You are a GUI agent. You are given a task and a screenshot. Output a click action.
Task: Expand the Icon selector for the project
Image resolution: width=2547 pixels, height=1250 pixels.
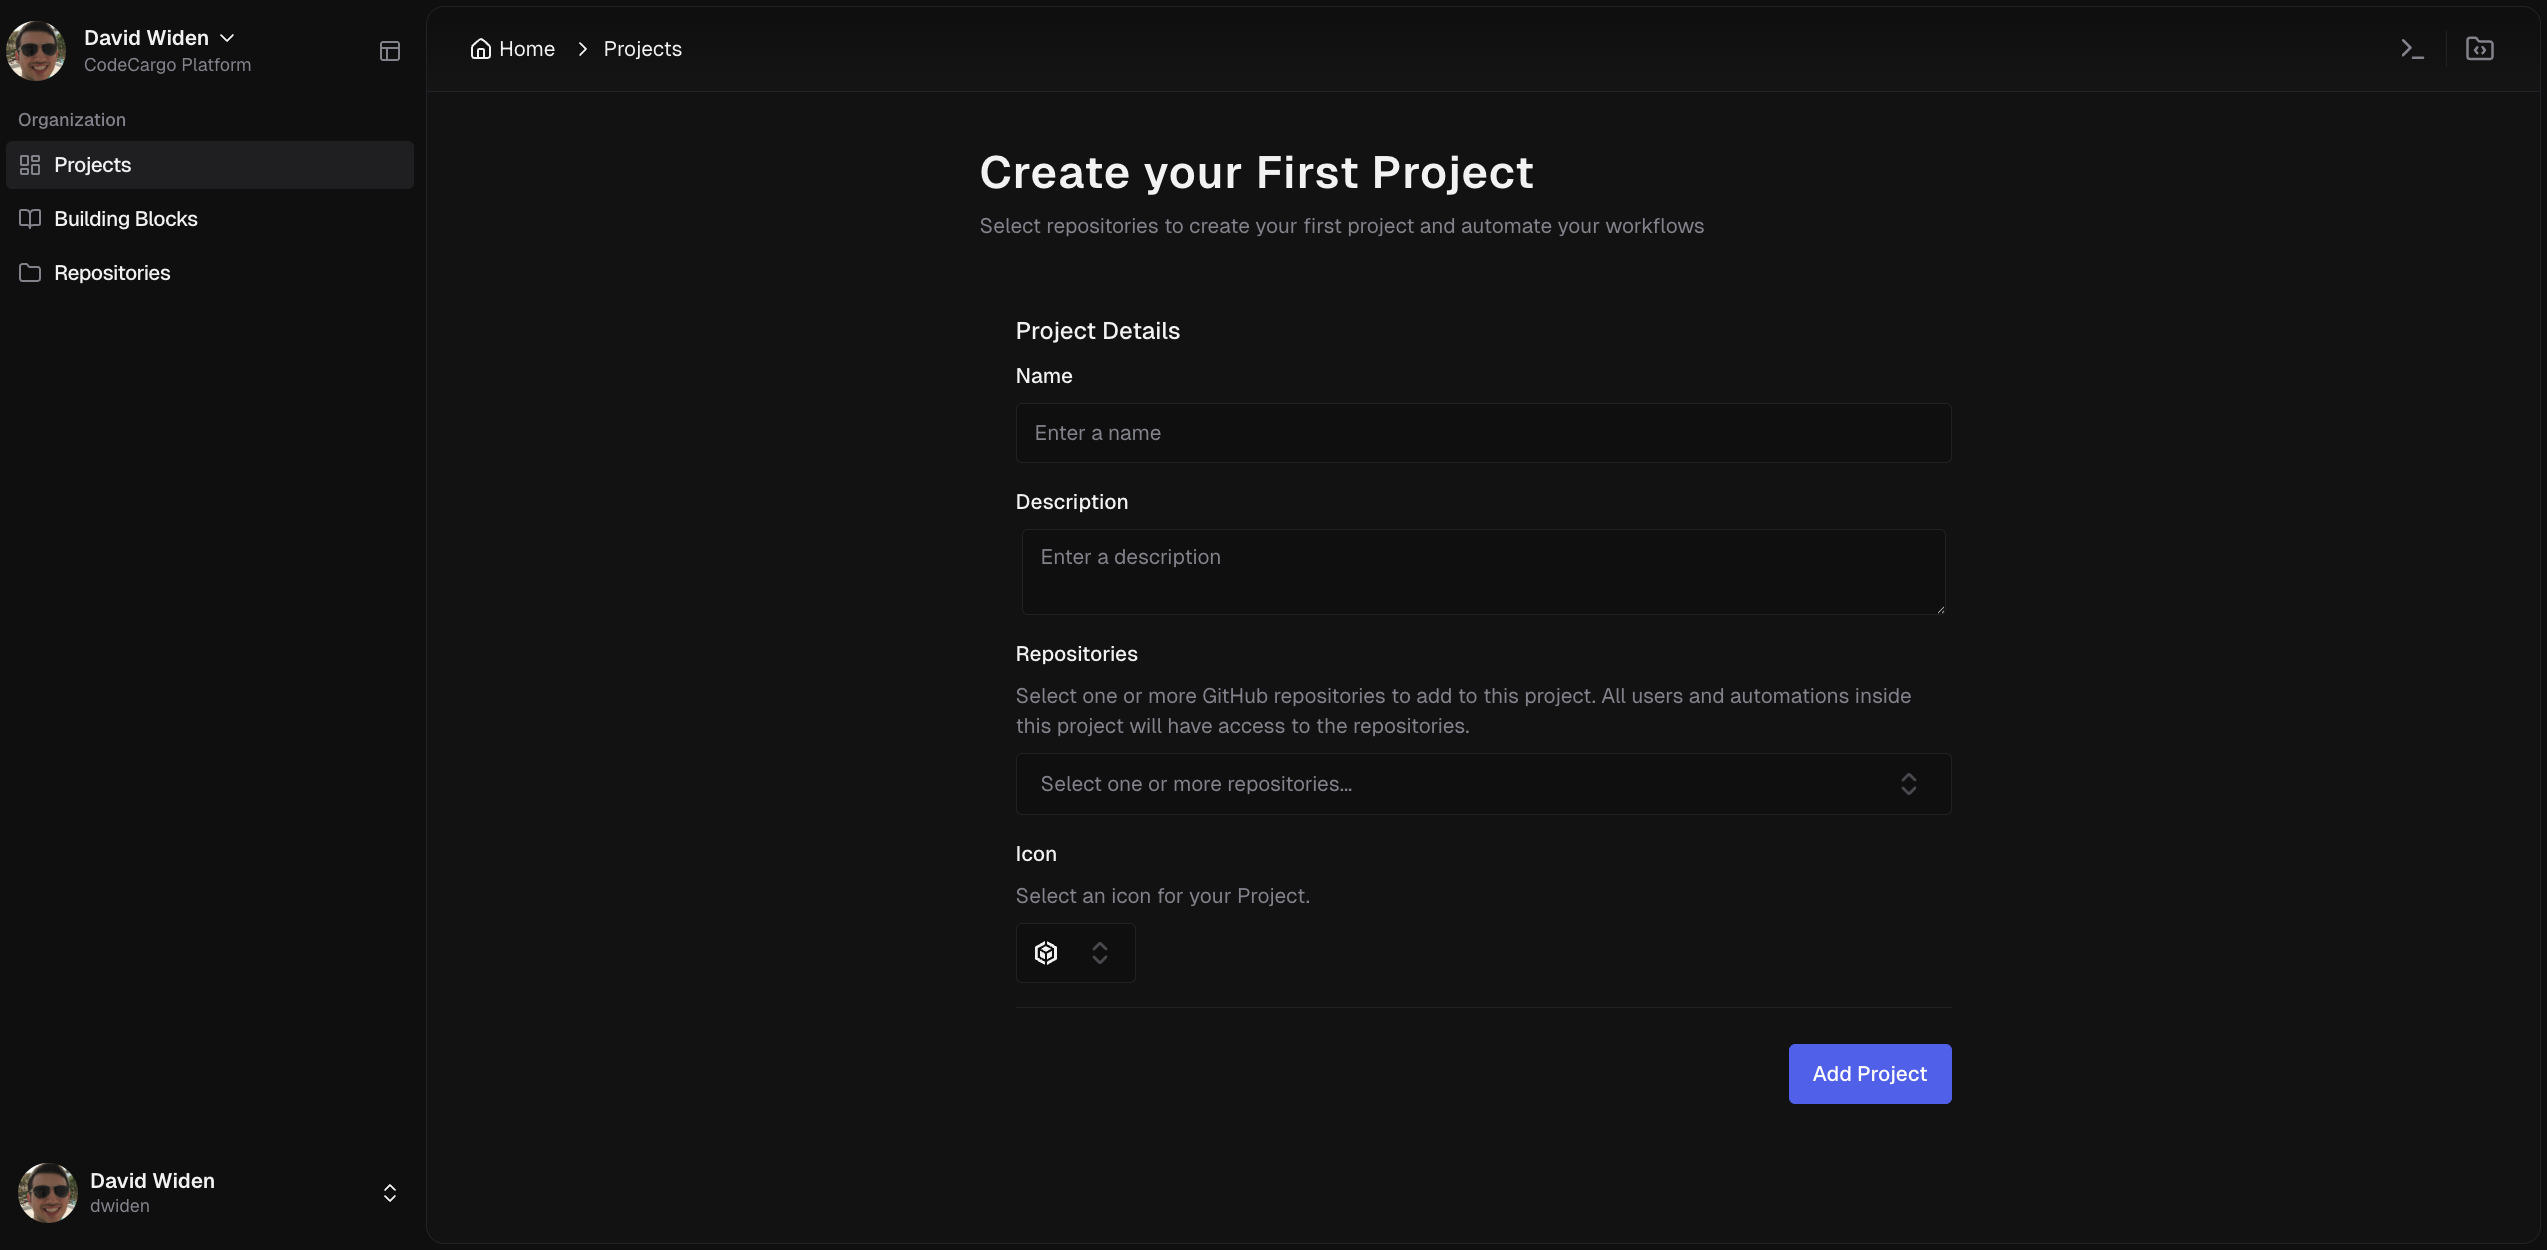point(1100,952)
